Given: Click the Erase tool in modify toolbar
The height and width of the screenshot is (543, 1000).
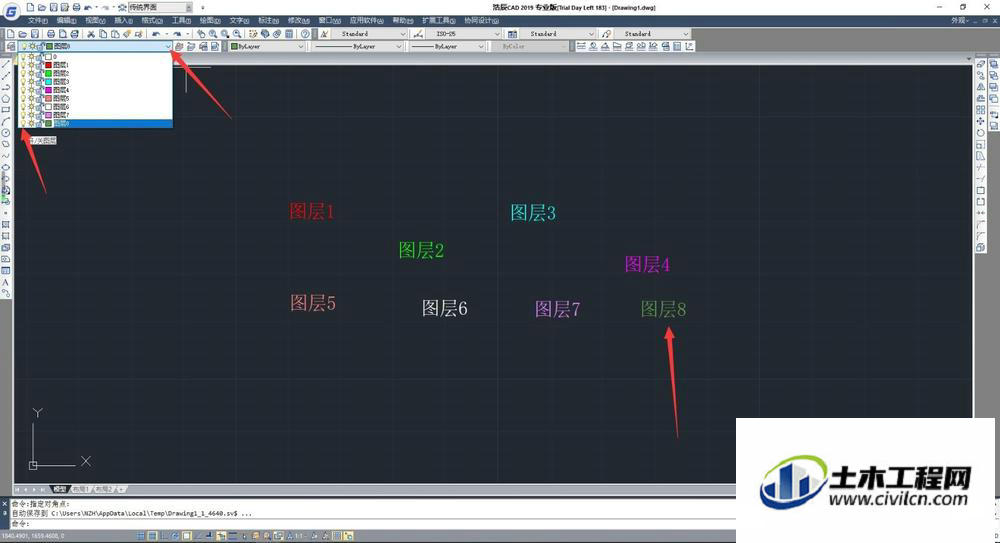Looking at the screenshot, I should [x=981, y=64].
